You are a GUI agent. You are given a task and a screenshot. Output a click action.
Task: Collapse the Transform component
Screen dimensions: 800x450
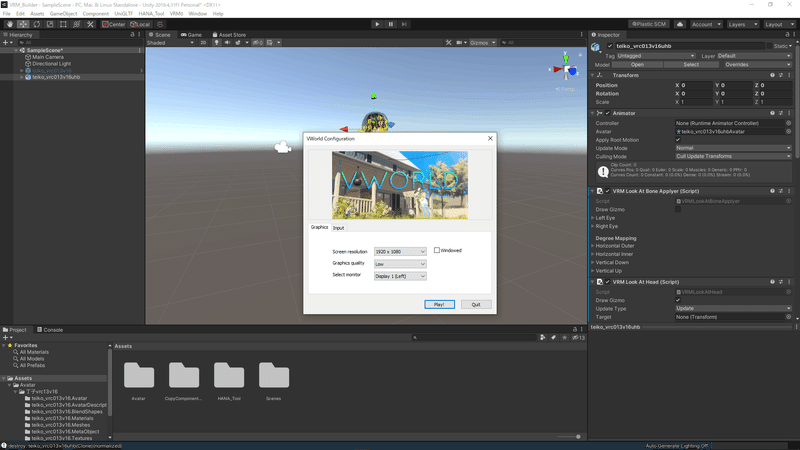coord(593,75)
